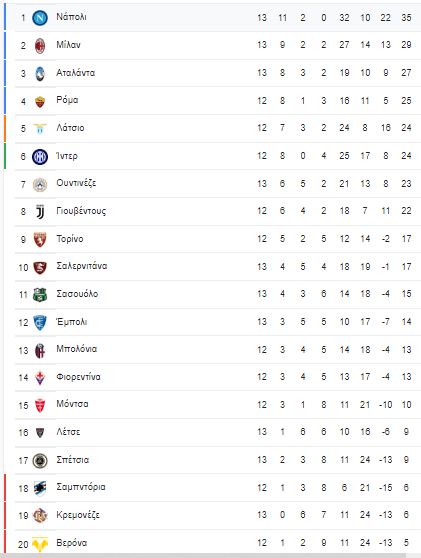This screenshot has height=558, width=421.
Task: Click the Roma crest icon
Action: pos(40,101)
